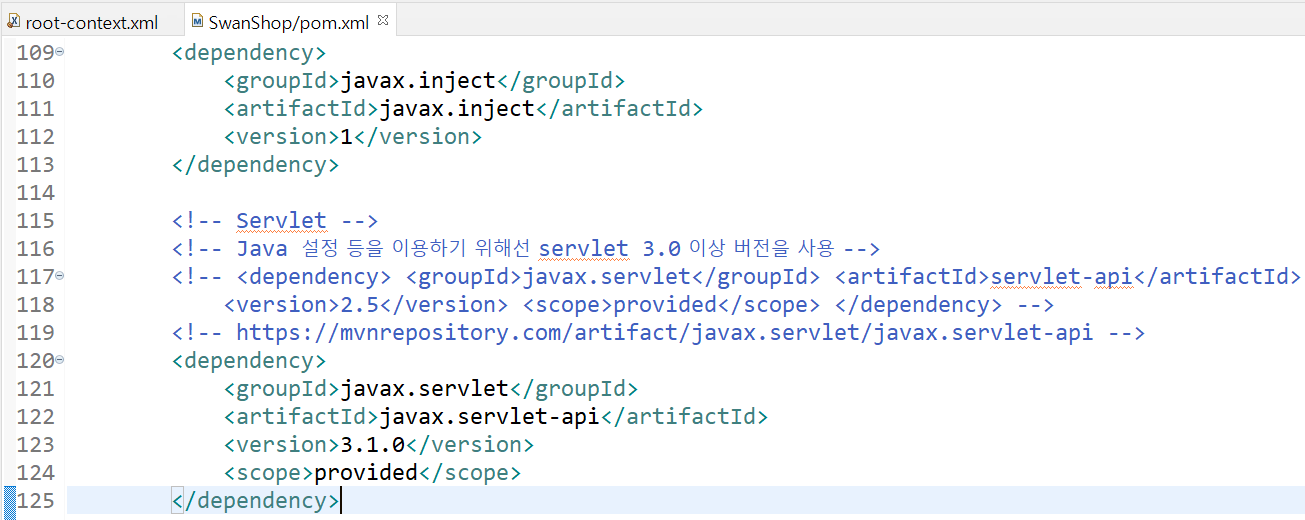This screenshot has width=1305, height=520.
Task: Click the opening dependency tag on line 120
Action: coord(249,360)
